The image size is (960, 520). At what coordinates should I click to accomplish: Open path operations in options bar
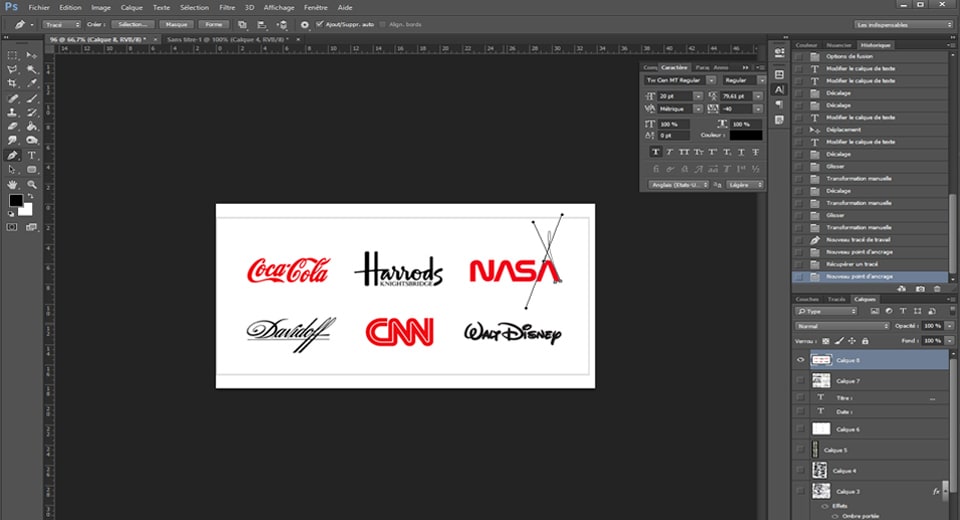tap(242, 24)
